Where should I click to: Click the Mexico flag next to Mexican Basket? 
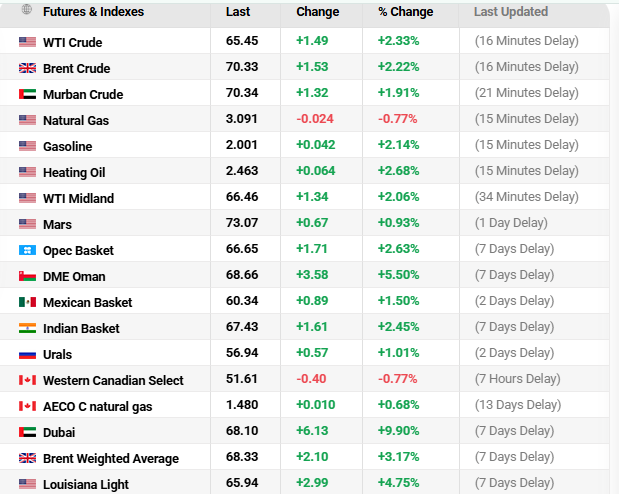point(27,302)
